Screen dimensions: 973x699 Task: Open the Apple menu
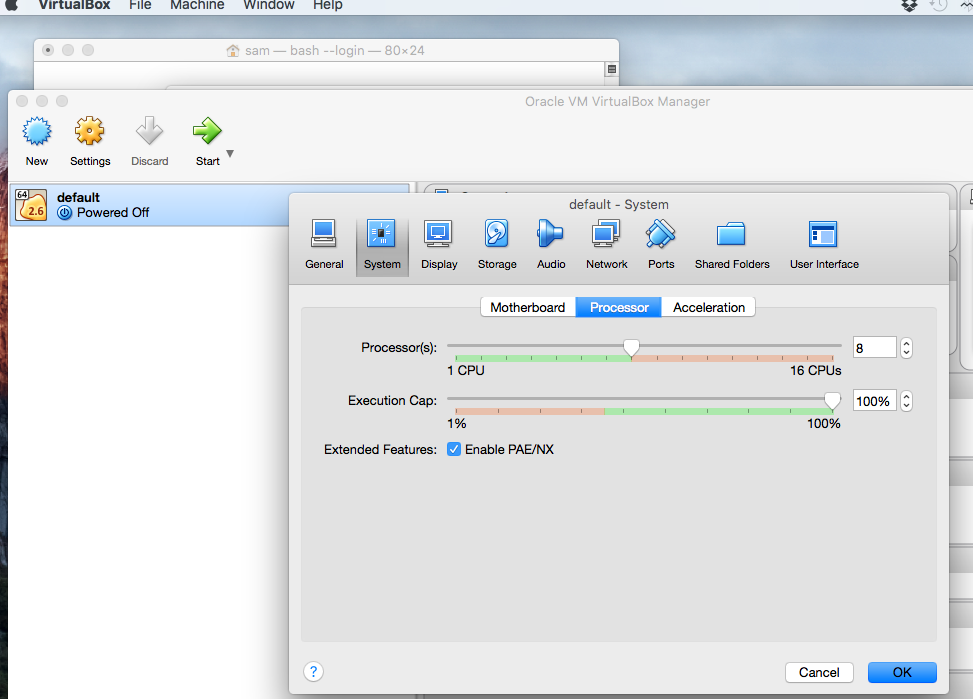(12, 5)
